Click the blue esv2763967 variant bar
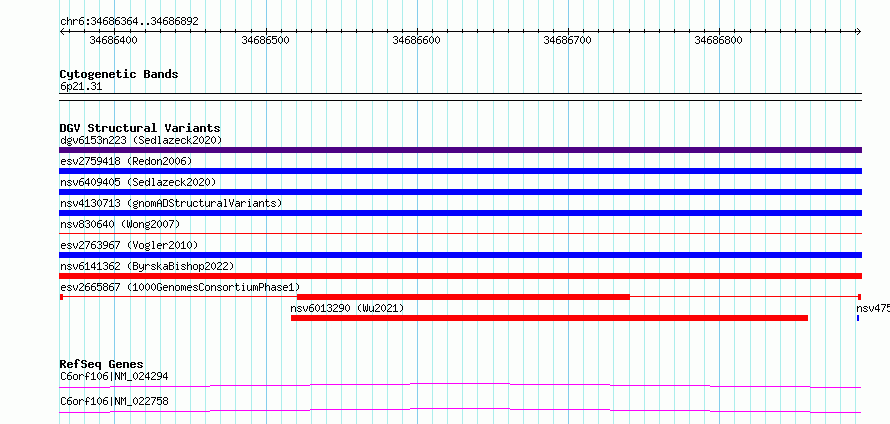890x424 pixels. (x=460, y=255)
